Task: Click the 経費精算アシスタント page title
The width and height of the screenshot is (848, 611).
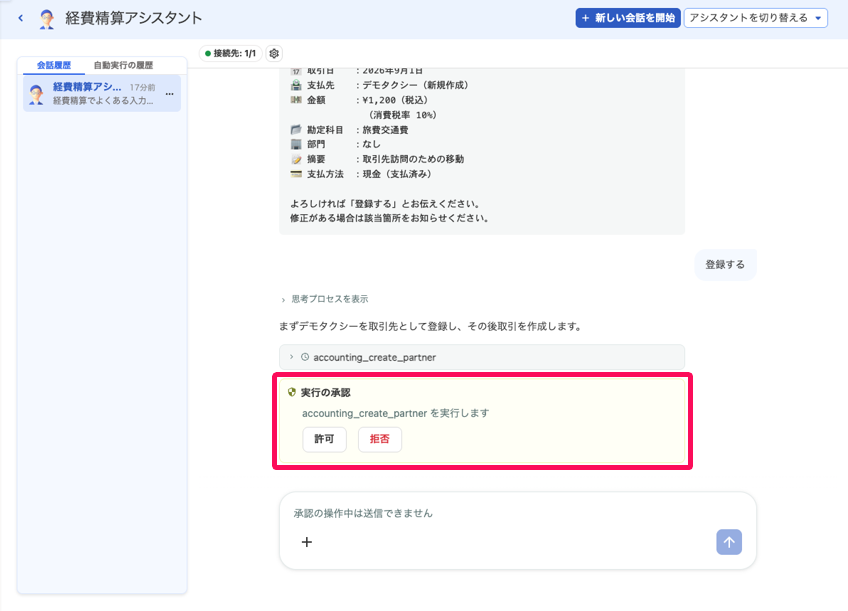Action: point(133,18)
